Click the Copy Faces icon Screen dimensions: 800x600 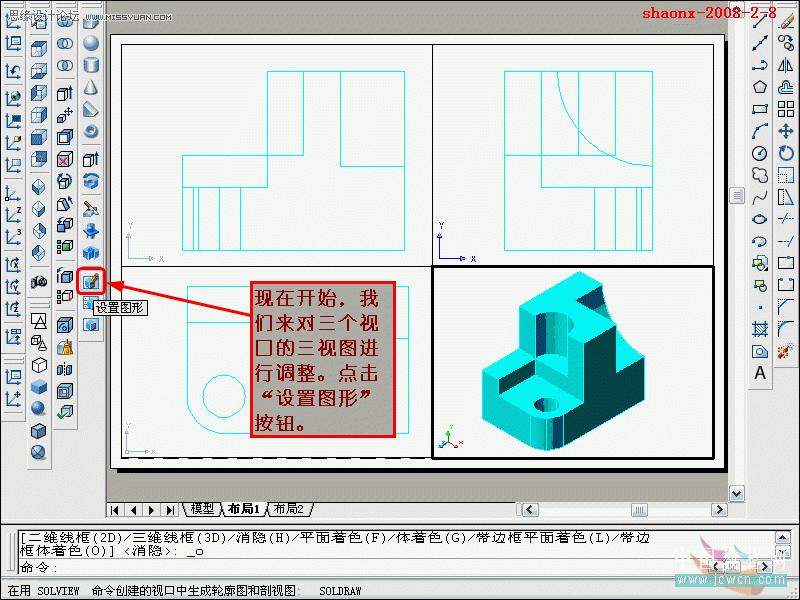[x=65, y=225]
